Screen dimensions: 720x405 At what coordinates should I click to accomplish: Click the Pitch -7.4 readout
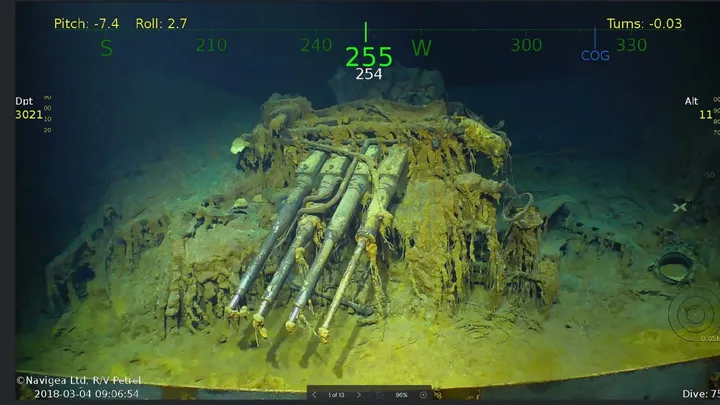85,23
